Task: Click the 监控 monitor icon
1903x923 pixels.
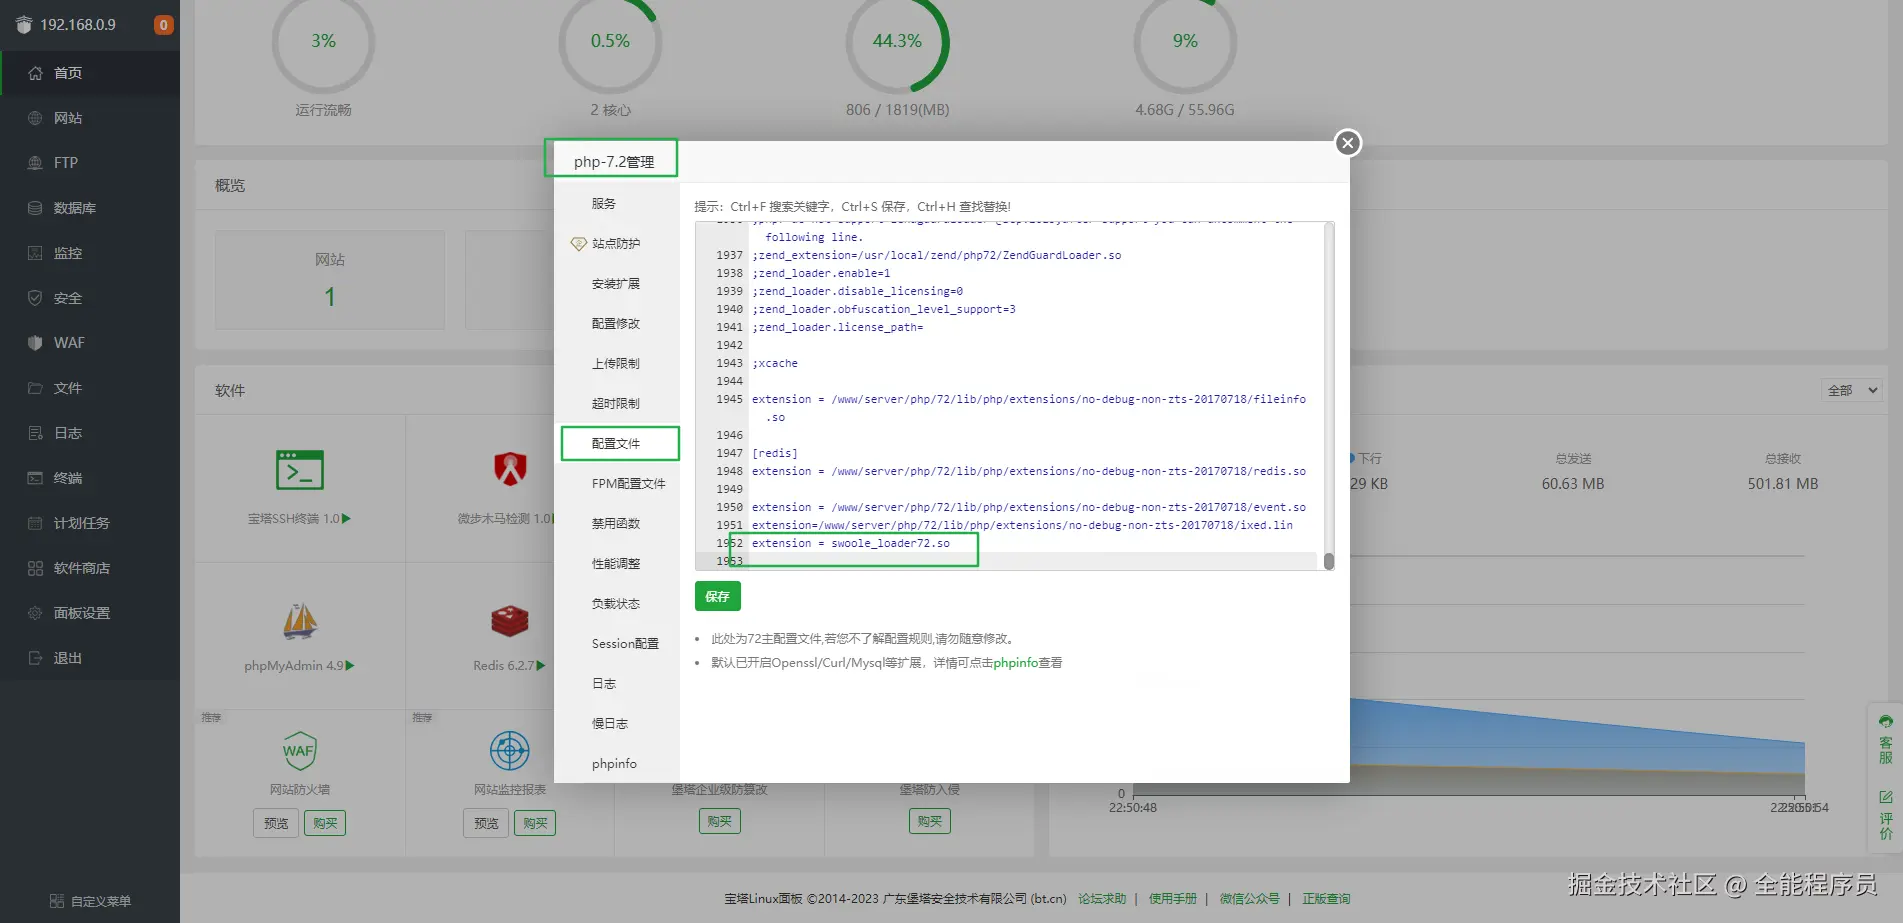Action: pos(35,253)
